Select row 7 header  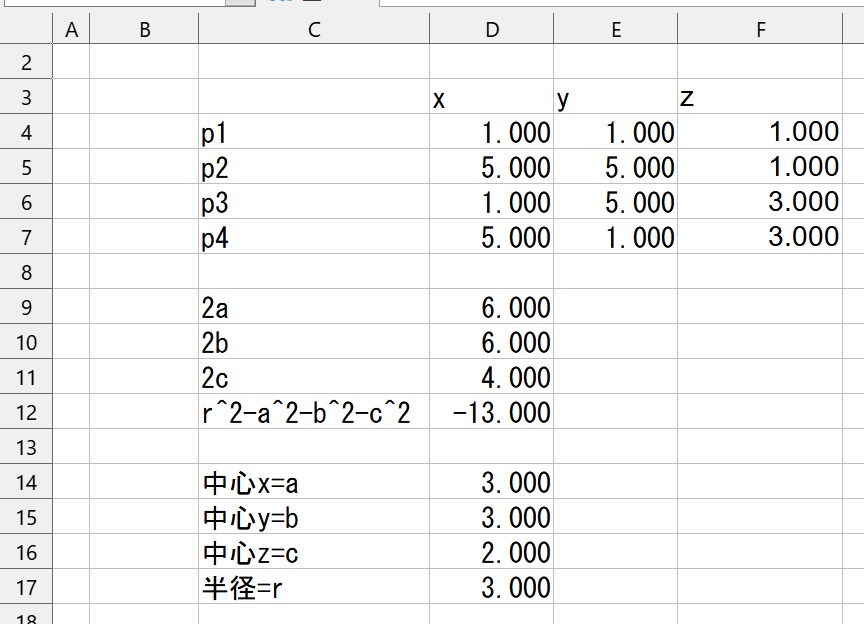click(26, 236)
